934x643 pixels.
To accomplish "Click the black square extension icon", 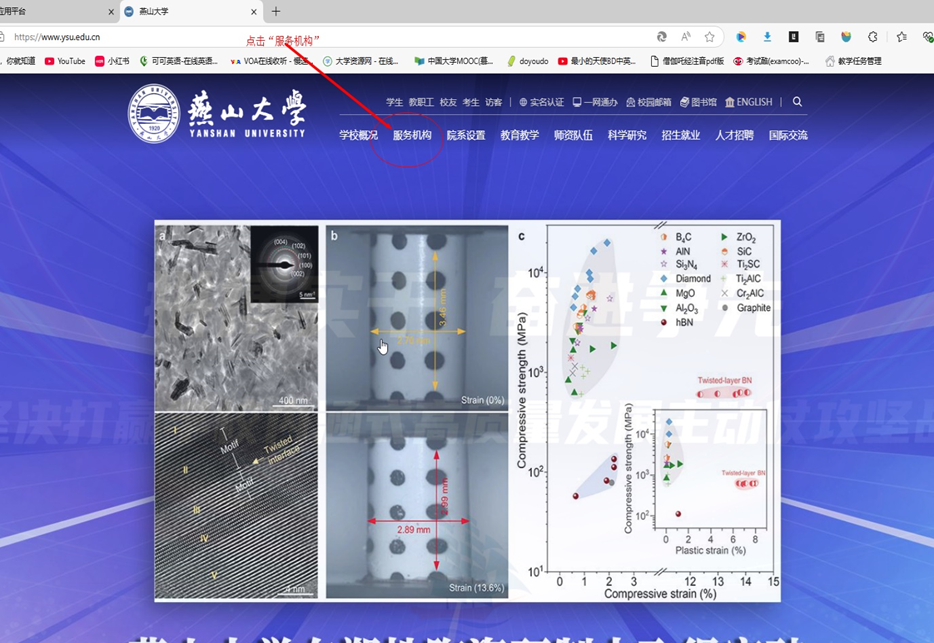I will point(793,37).
